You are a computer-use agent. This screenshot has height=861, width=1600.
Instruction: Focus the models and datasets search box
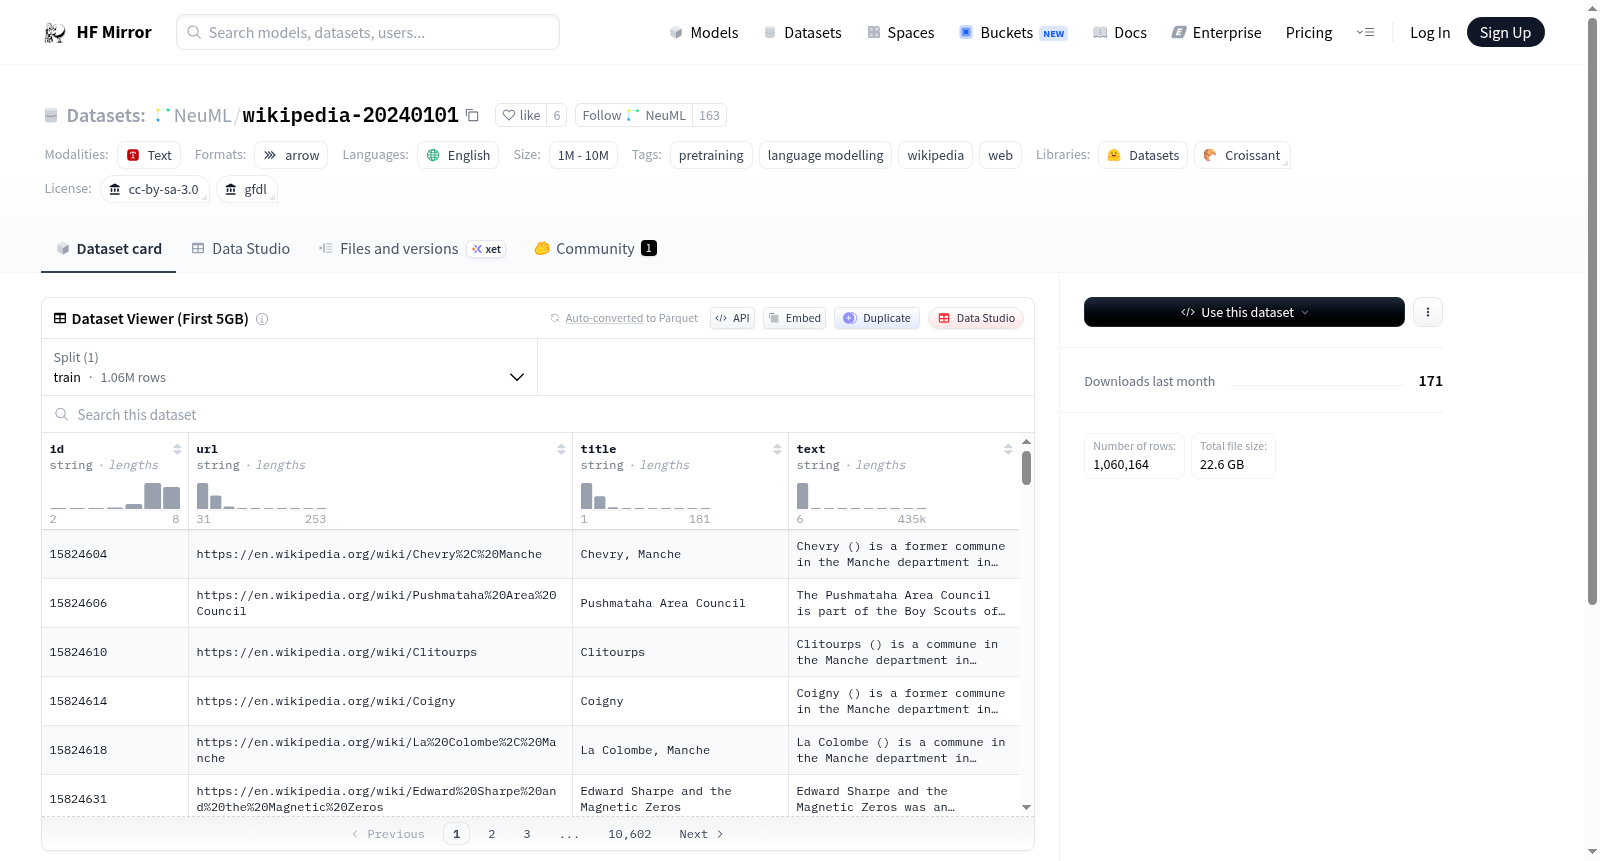(x=368, y=32)
